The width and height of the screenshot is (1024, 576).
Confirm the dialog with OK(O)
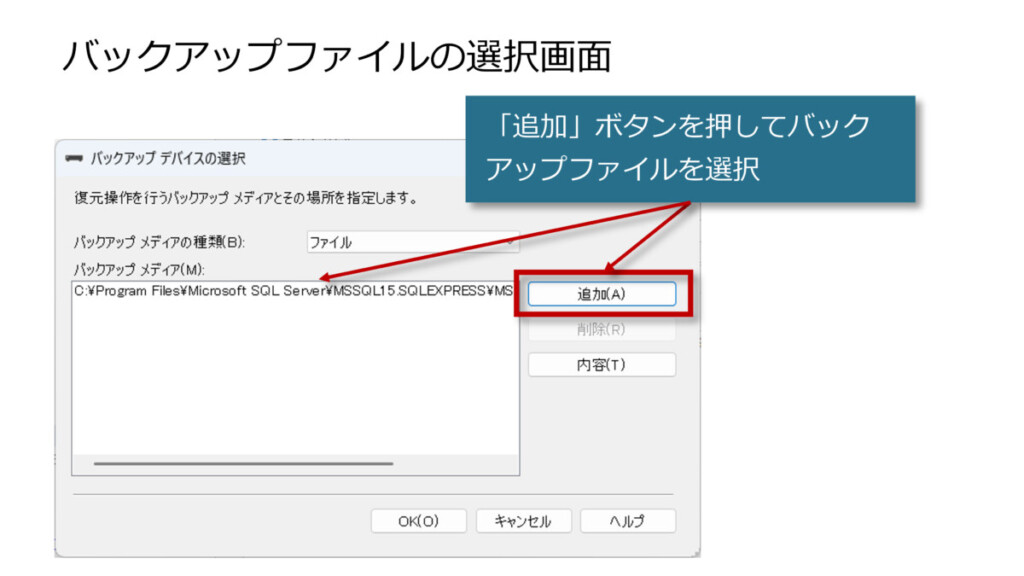pos(419,521)
